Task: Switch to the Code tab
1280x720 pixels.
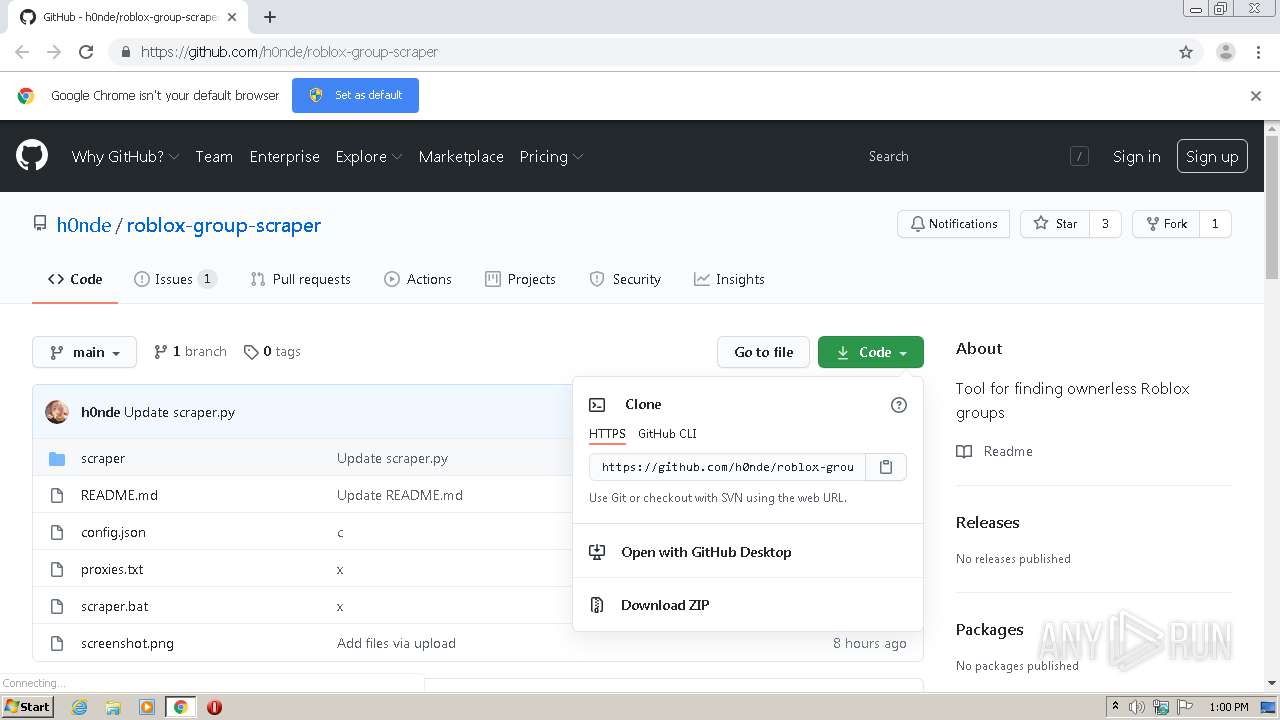Action: point(75,279)
